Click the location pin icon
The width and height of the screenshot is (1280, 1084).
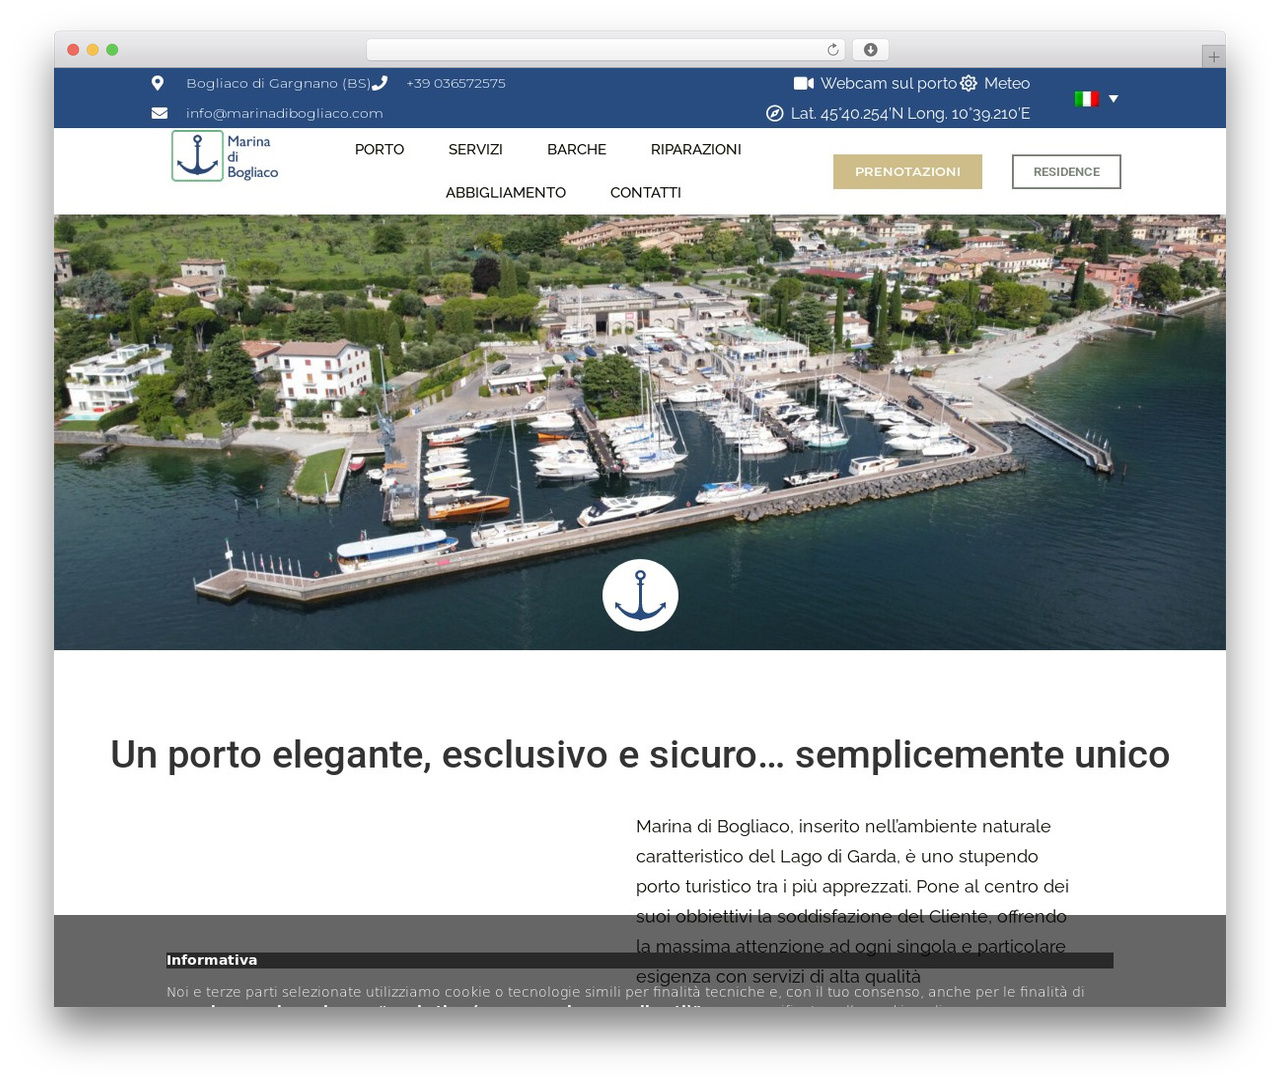coord(157,83)
